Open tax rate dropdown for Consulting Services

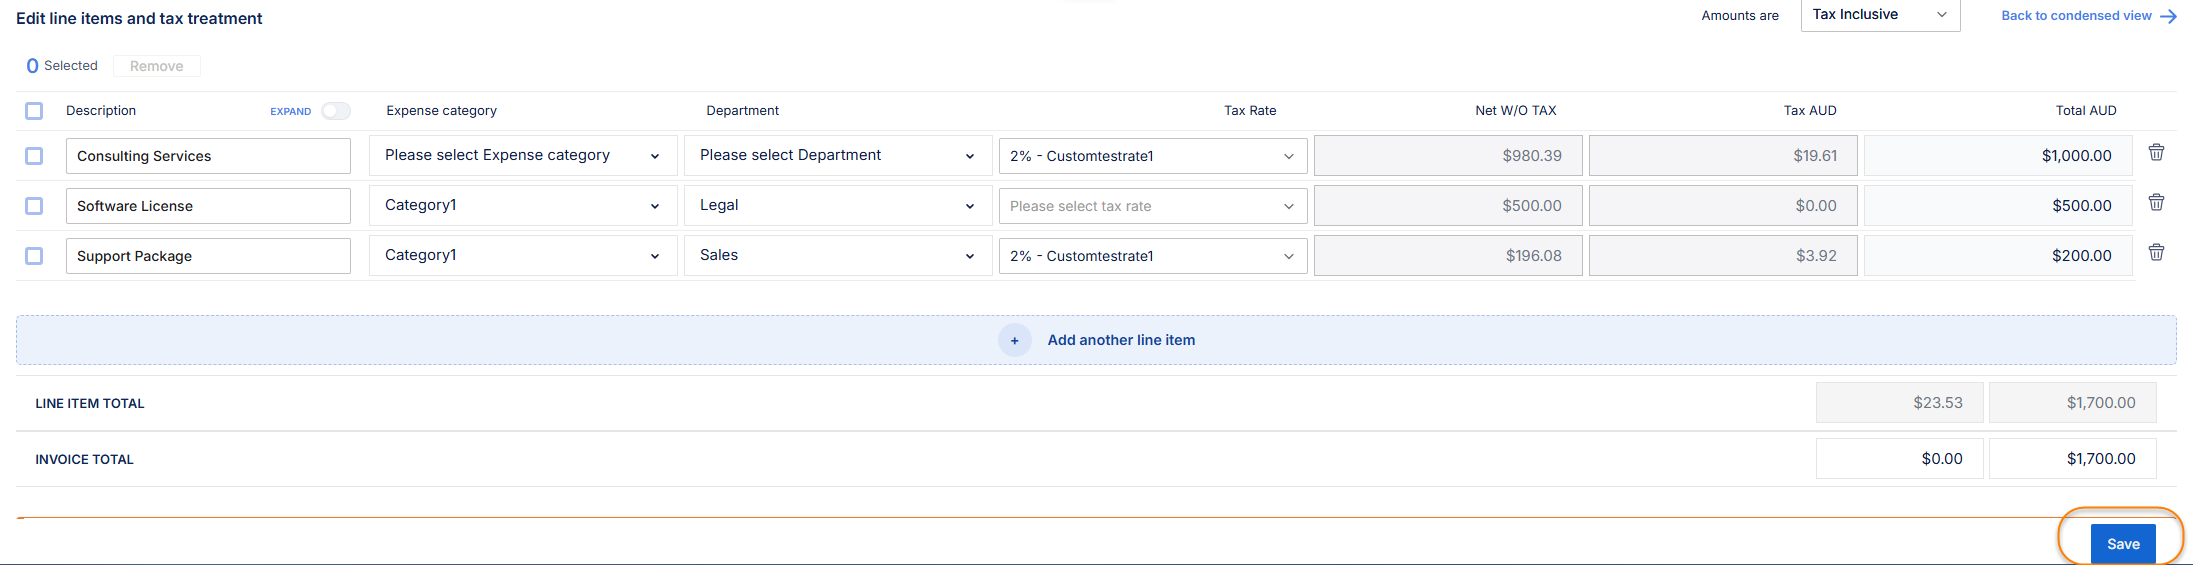coord(1153,156)
